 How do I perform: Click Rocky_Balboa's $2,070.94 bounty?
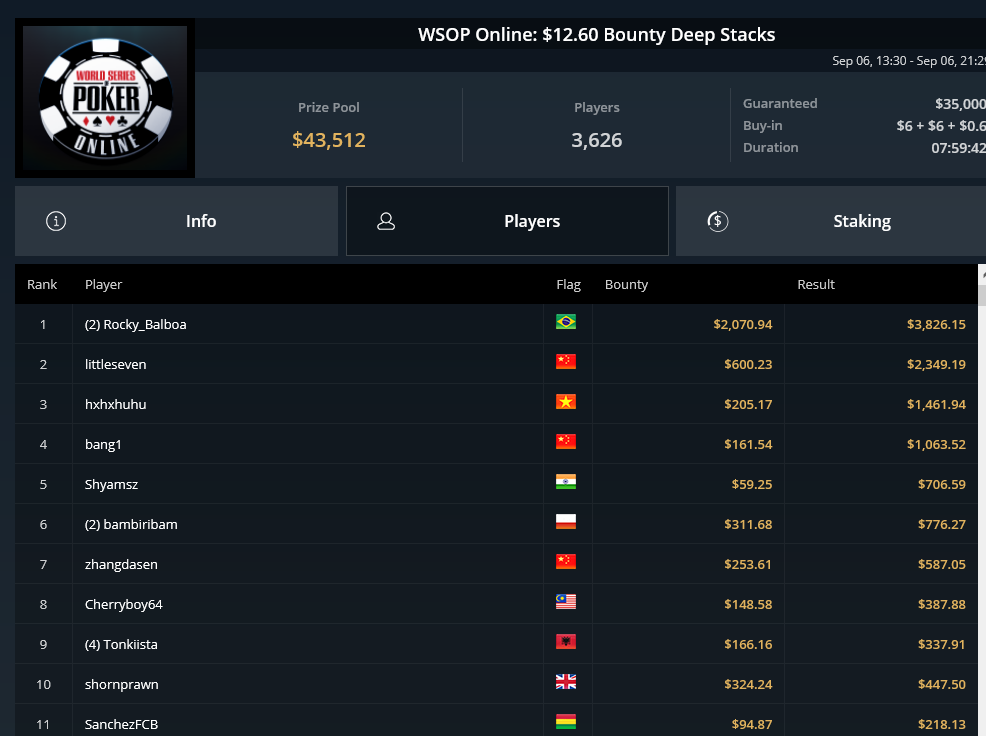click(x=743, y=325)
